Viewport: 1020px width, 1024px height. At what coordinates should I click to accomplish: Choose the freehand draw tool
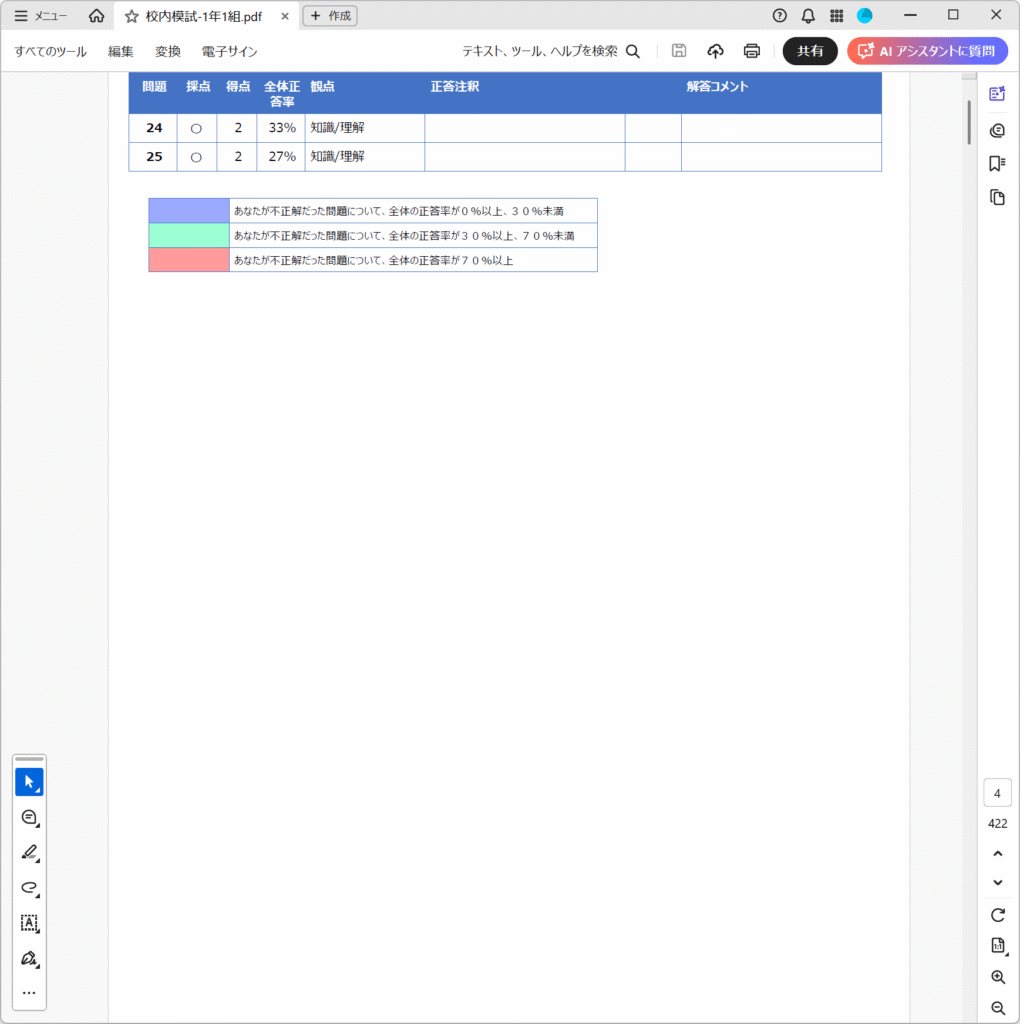click(29, 887)
